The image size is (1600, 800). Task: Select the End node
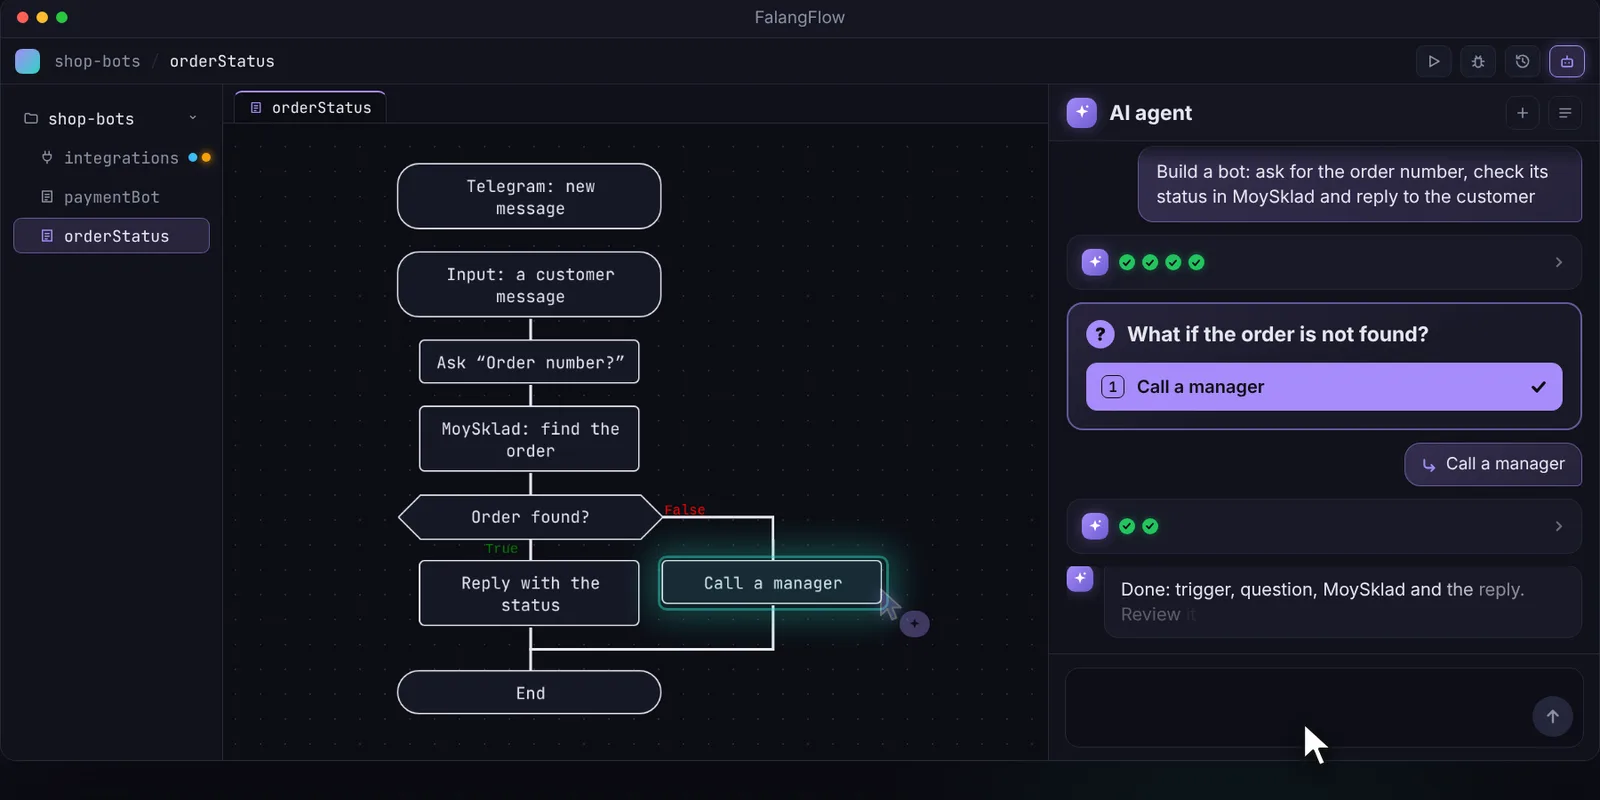coord(529,693)
